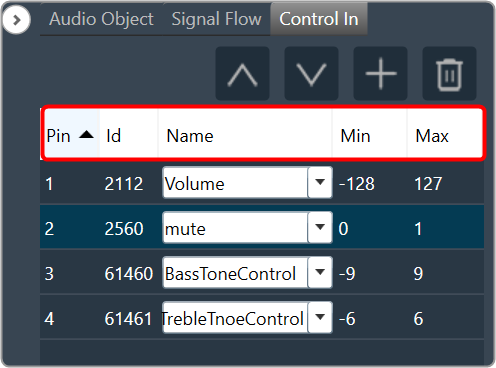
Task: Click the Name column header
Action: [245, 134]
